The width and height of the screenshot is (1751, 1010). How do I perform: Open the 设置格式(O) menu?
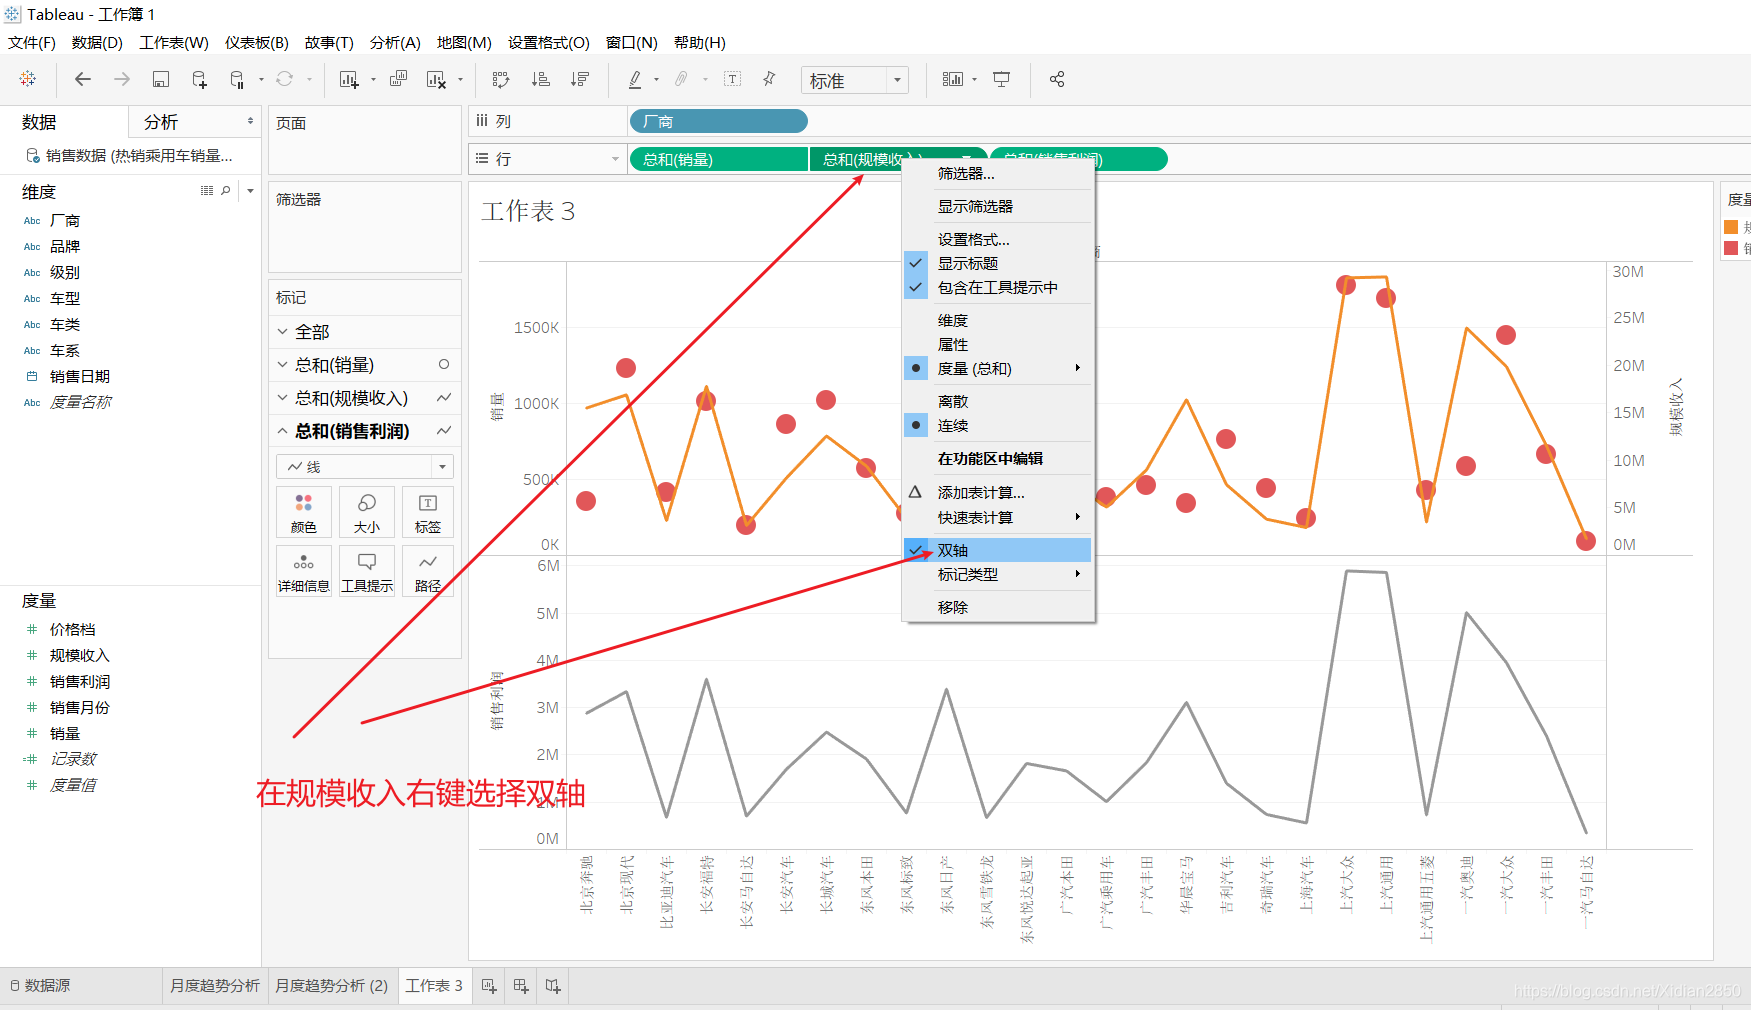[549, 42]
